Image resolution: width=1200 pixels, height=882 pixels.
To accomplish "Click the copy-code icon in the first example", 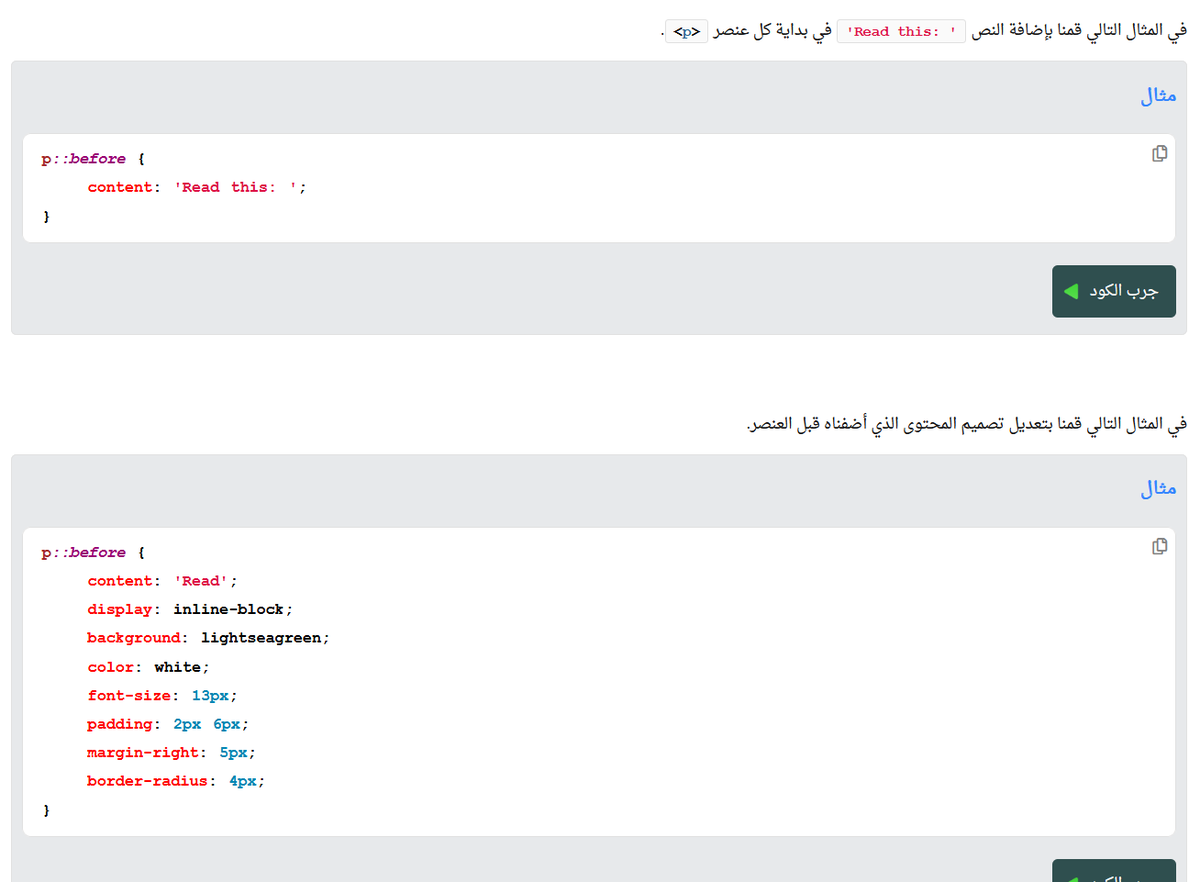I will pyautogui.click(x=1159, y=153).
